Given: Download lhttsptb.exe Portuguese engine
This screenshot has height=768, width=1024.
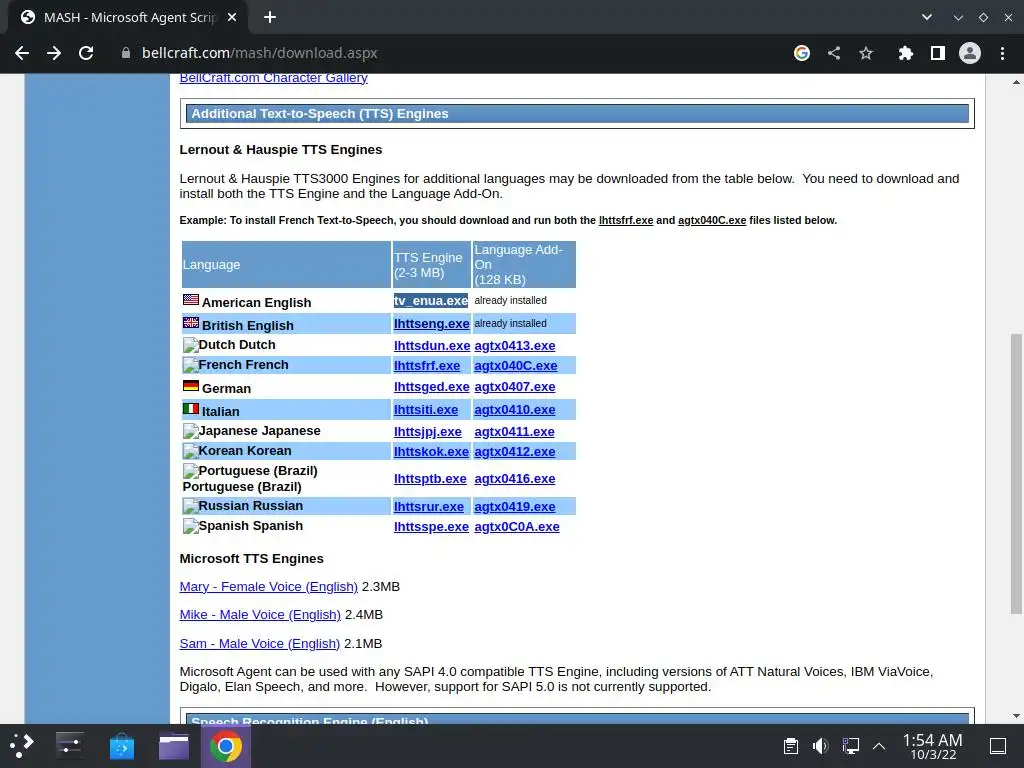Looking at the screenshot, I should 430,479.
